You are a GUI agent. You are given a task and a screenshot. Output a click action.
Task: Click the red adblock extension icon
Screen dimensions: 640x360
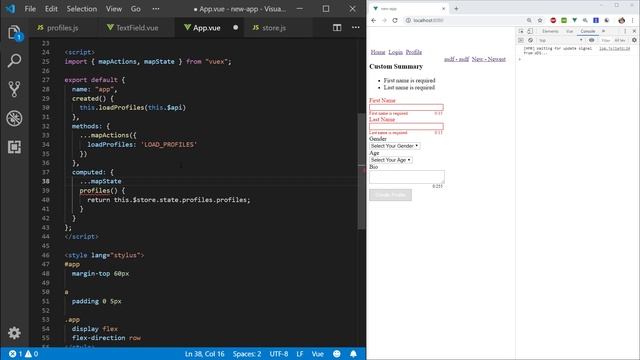(553, 20)
